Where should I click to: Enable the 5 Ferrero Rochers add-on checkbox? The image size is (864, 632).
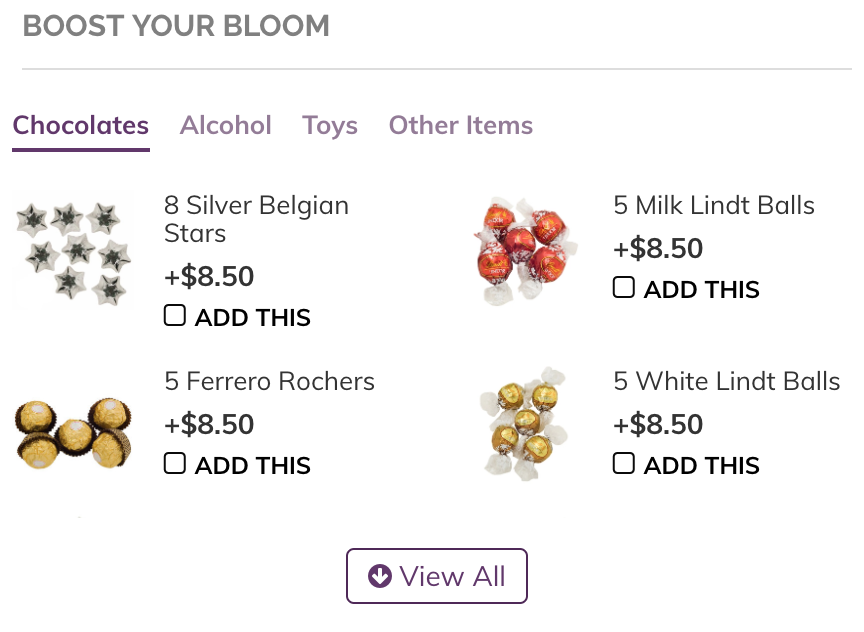[175, 464]
